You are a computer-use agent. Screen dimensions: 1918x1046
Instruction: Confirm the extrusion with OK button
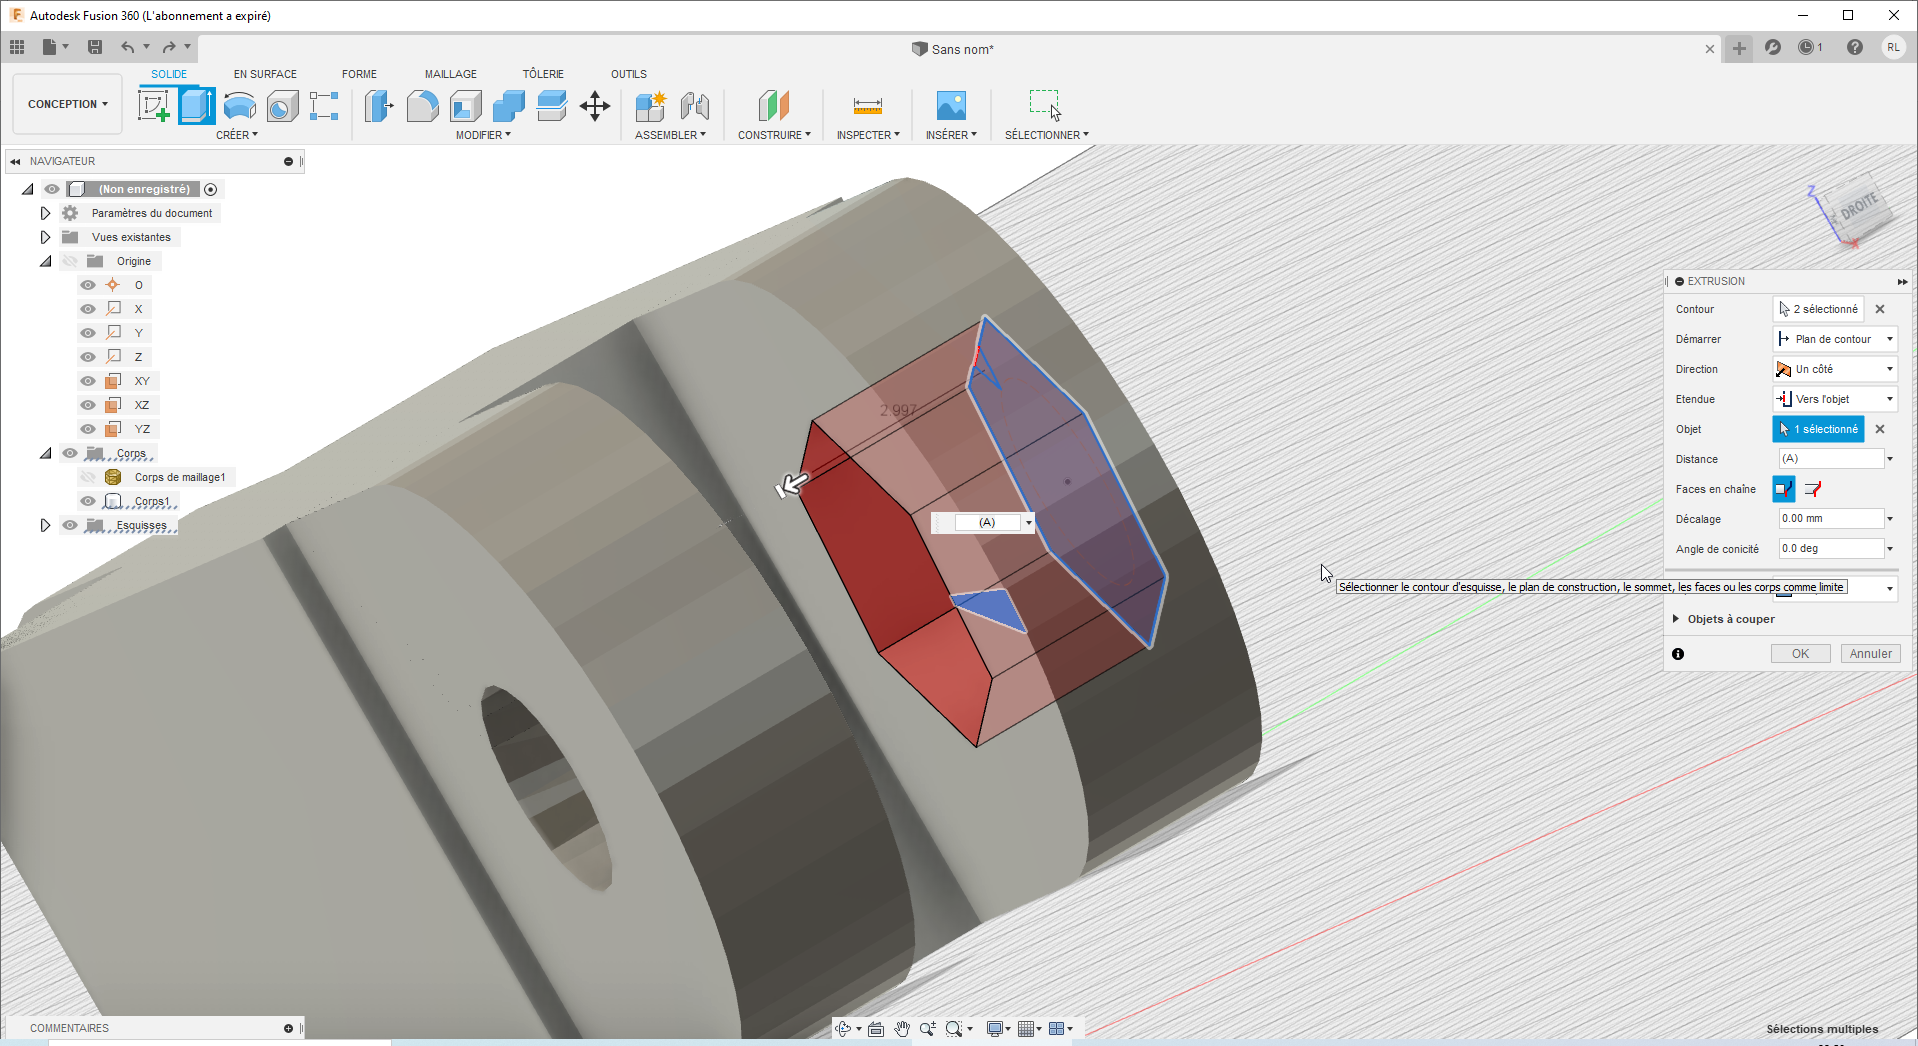[x=1800, y=654]
